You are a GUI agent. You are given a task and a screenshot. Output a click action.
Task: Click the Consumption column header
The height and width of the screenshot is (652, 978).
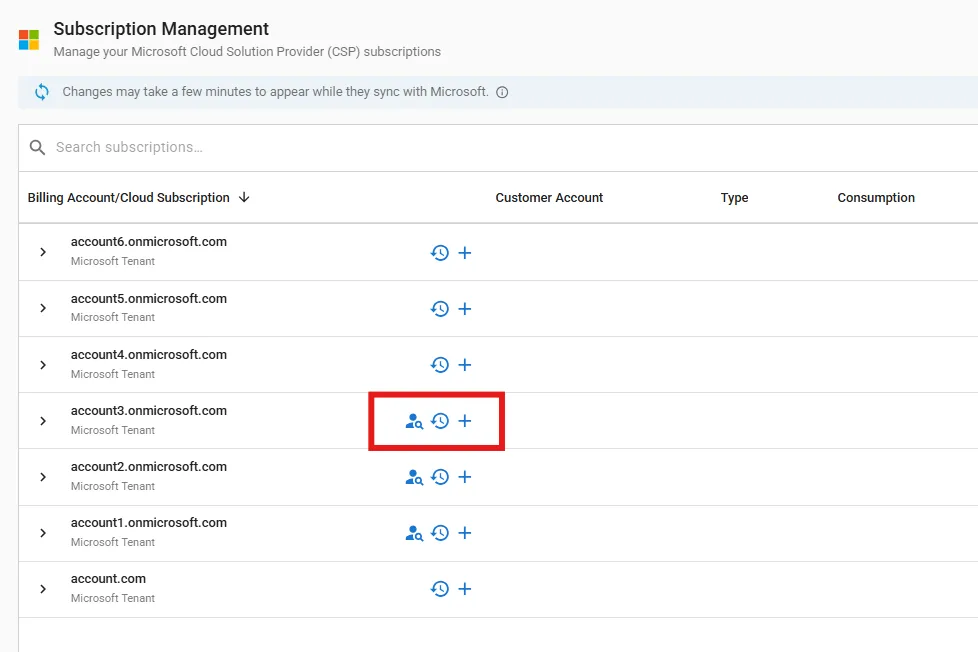(876, 198)
